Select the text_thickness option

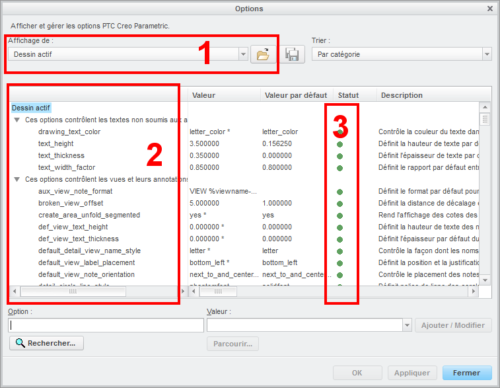pyautogui.click(x=61, y=156)
